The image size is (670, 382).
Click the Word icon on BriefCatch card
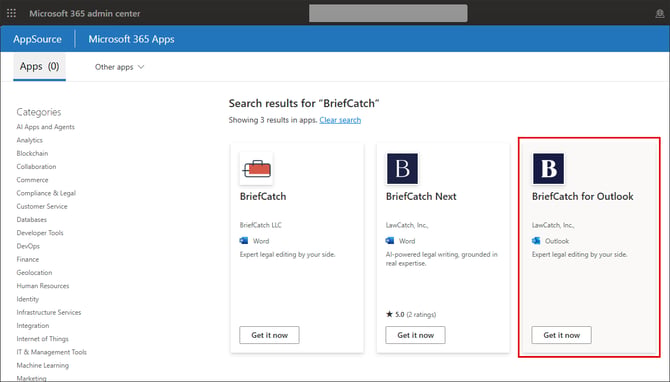tap(244, 241)
